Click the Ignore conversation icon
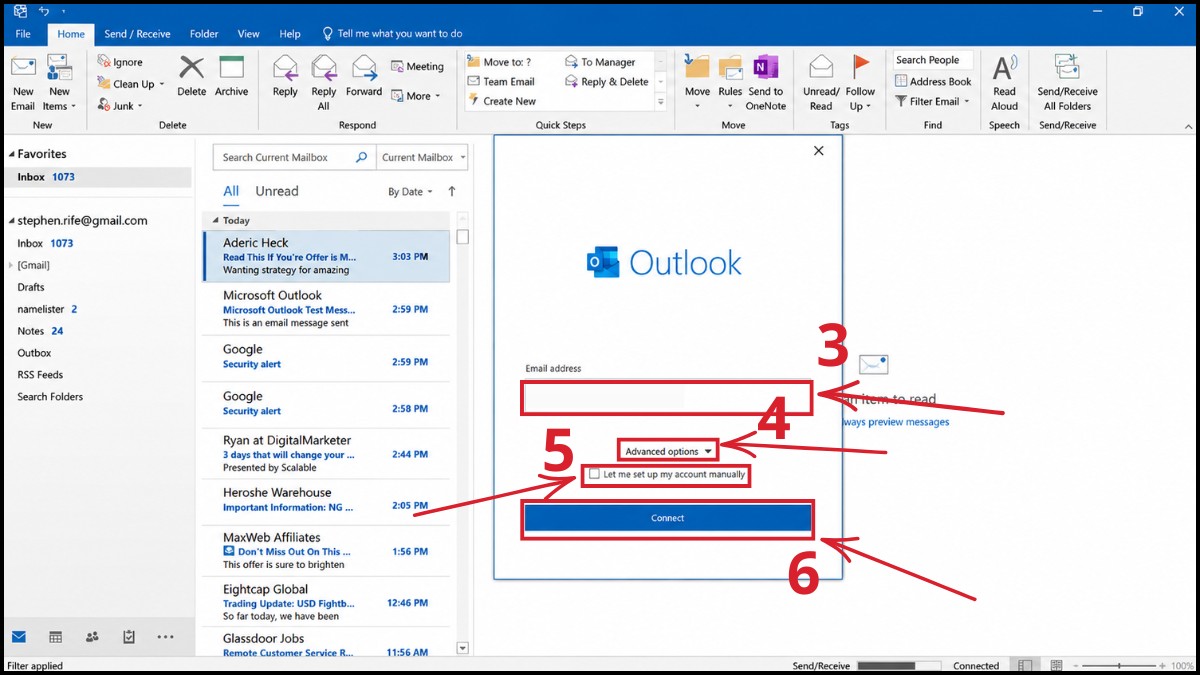This screenshot has width=1200, height=675. pos(121,62)
